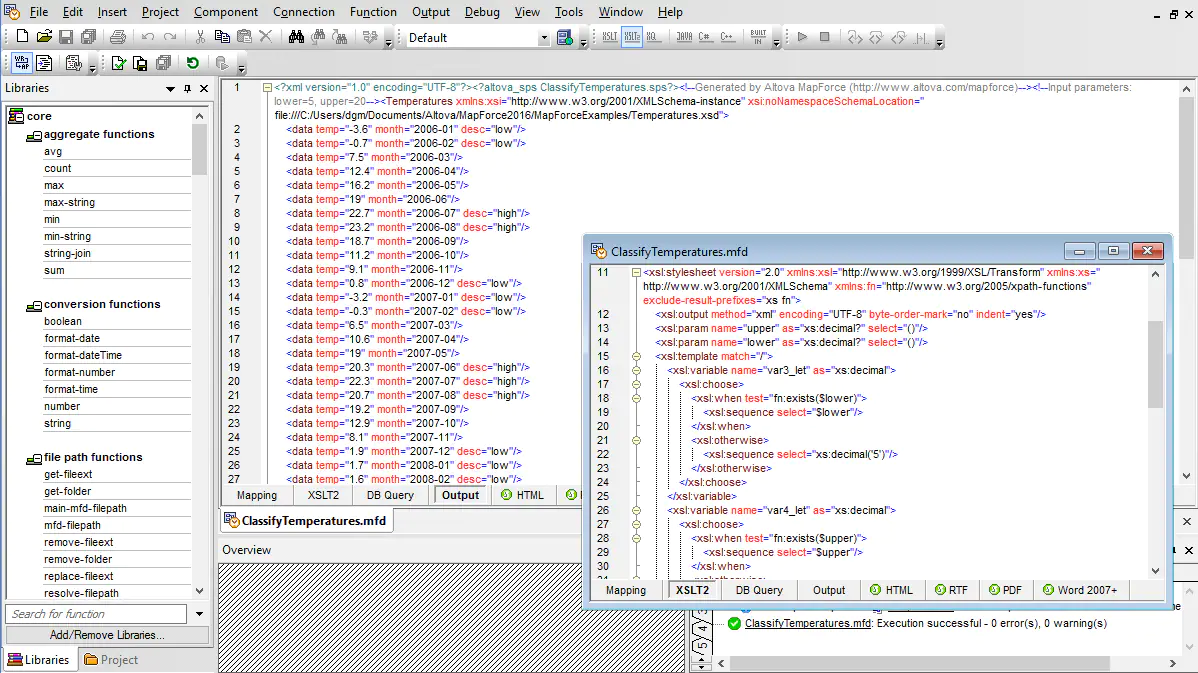Click the Add/Remove Libraries button
This screenshot has width=1198, height=673.
click(x=107, y=634)
